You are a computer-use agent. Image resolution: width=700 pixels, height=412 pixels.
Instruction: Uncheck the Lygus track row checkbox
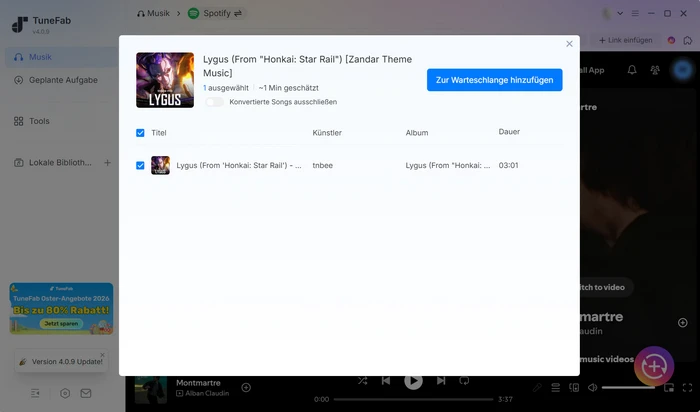pyautogui.click(x=140, y=165)
